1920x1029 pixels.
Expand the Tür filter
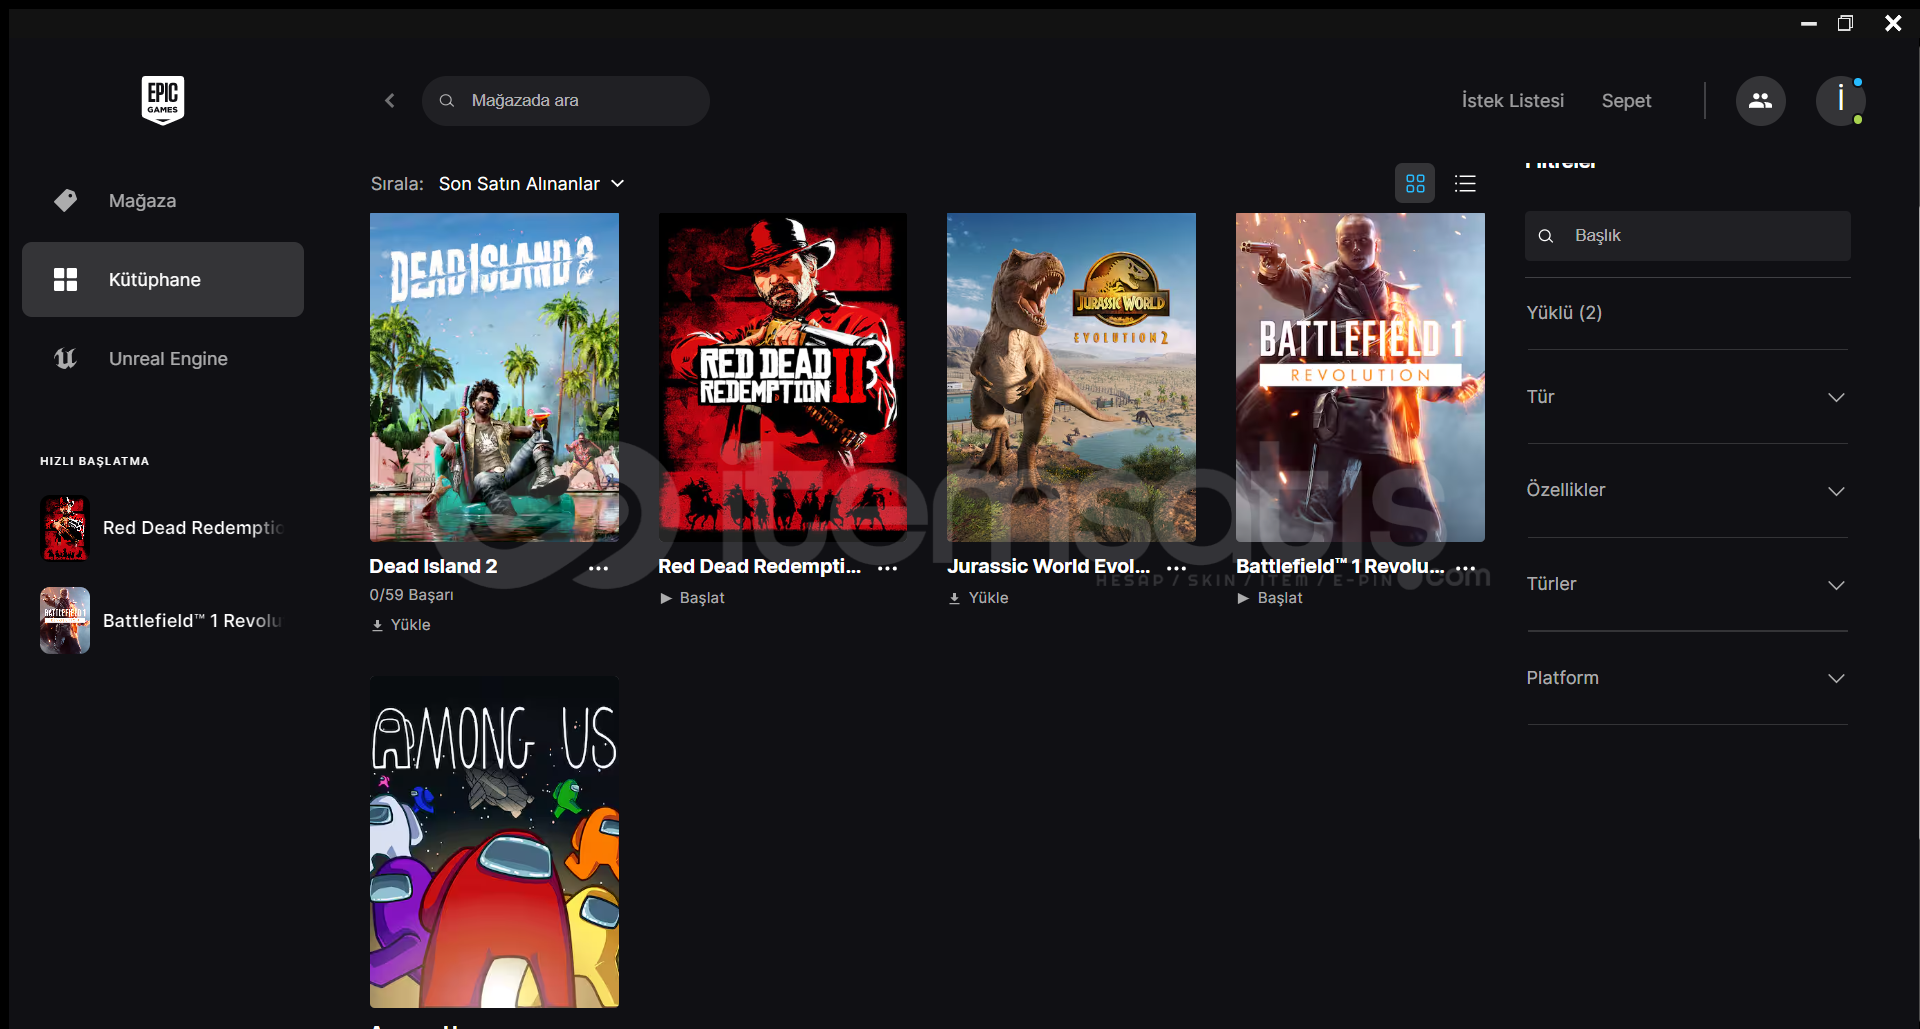(x=1686, y=397)
